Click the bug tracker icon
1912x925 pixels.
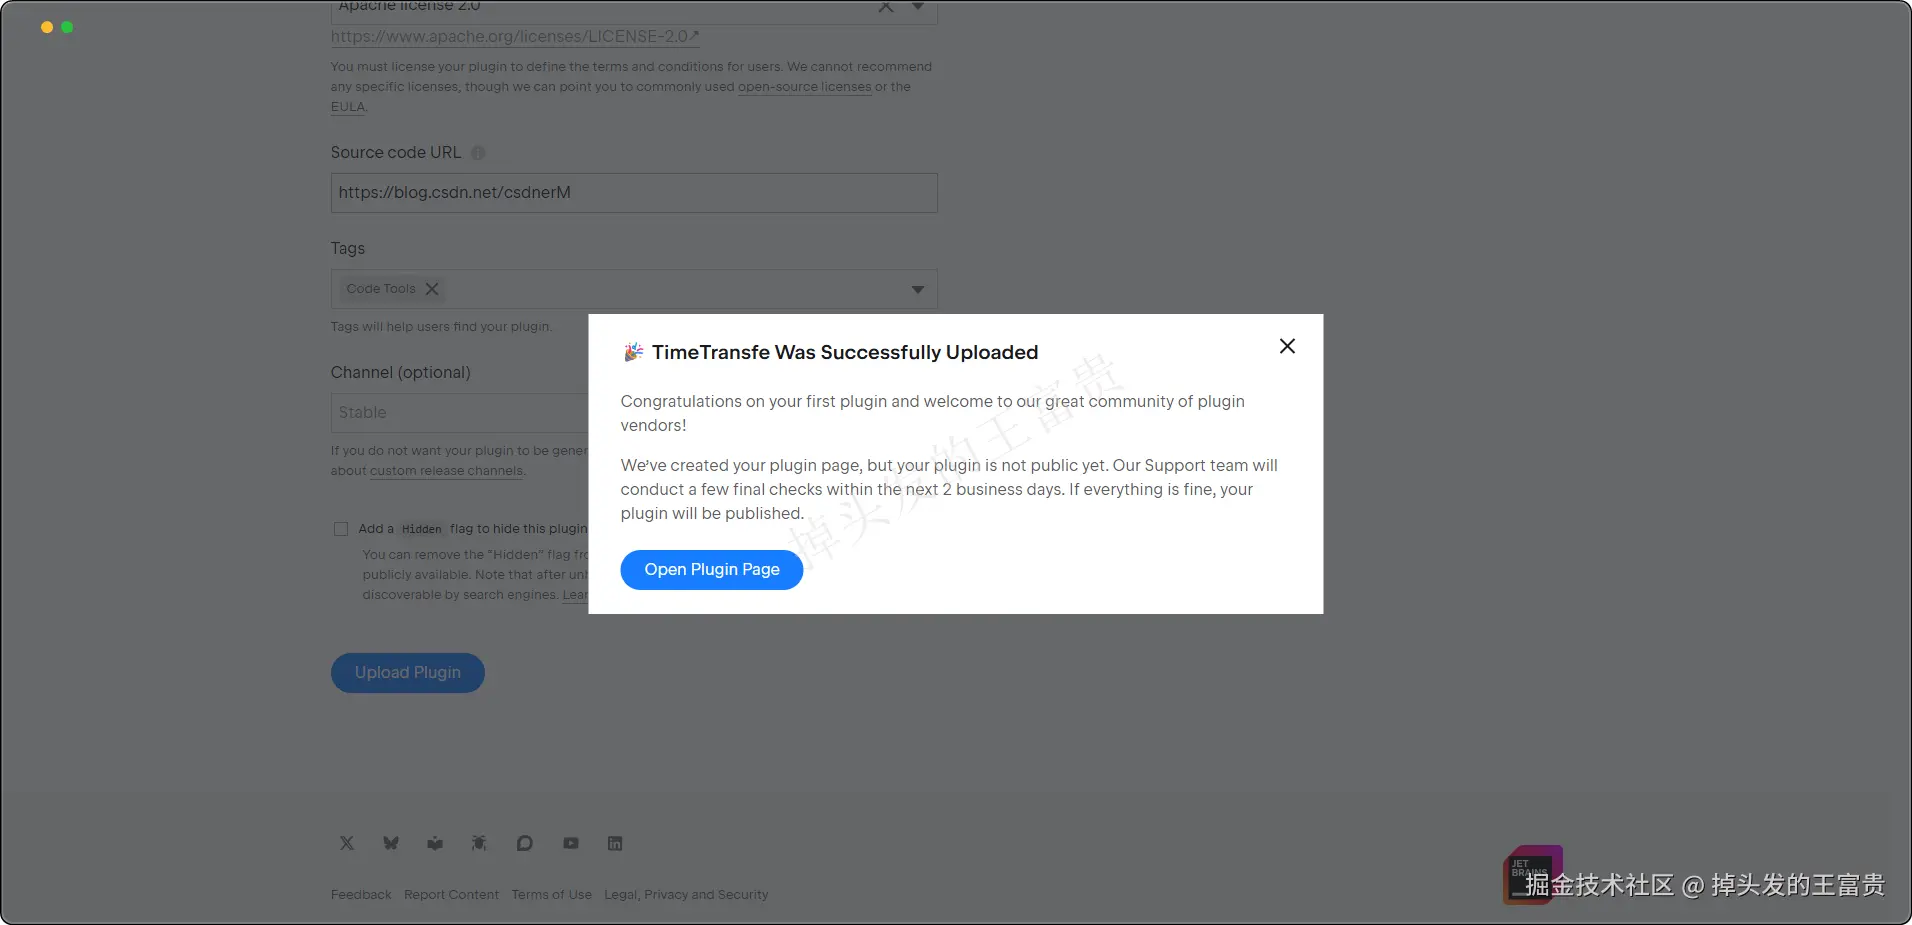[x=479, y=843]
